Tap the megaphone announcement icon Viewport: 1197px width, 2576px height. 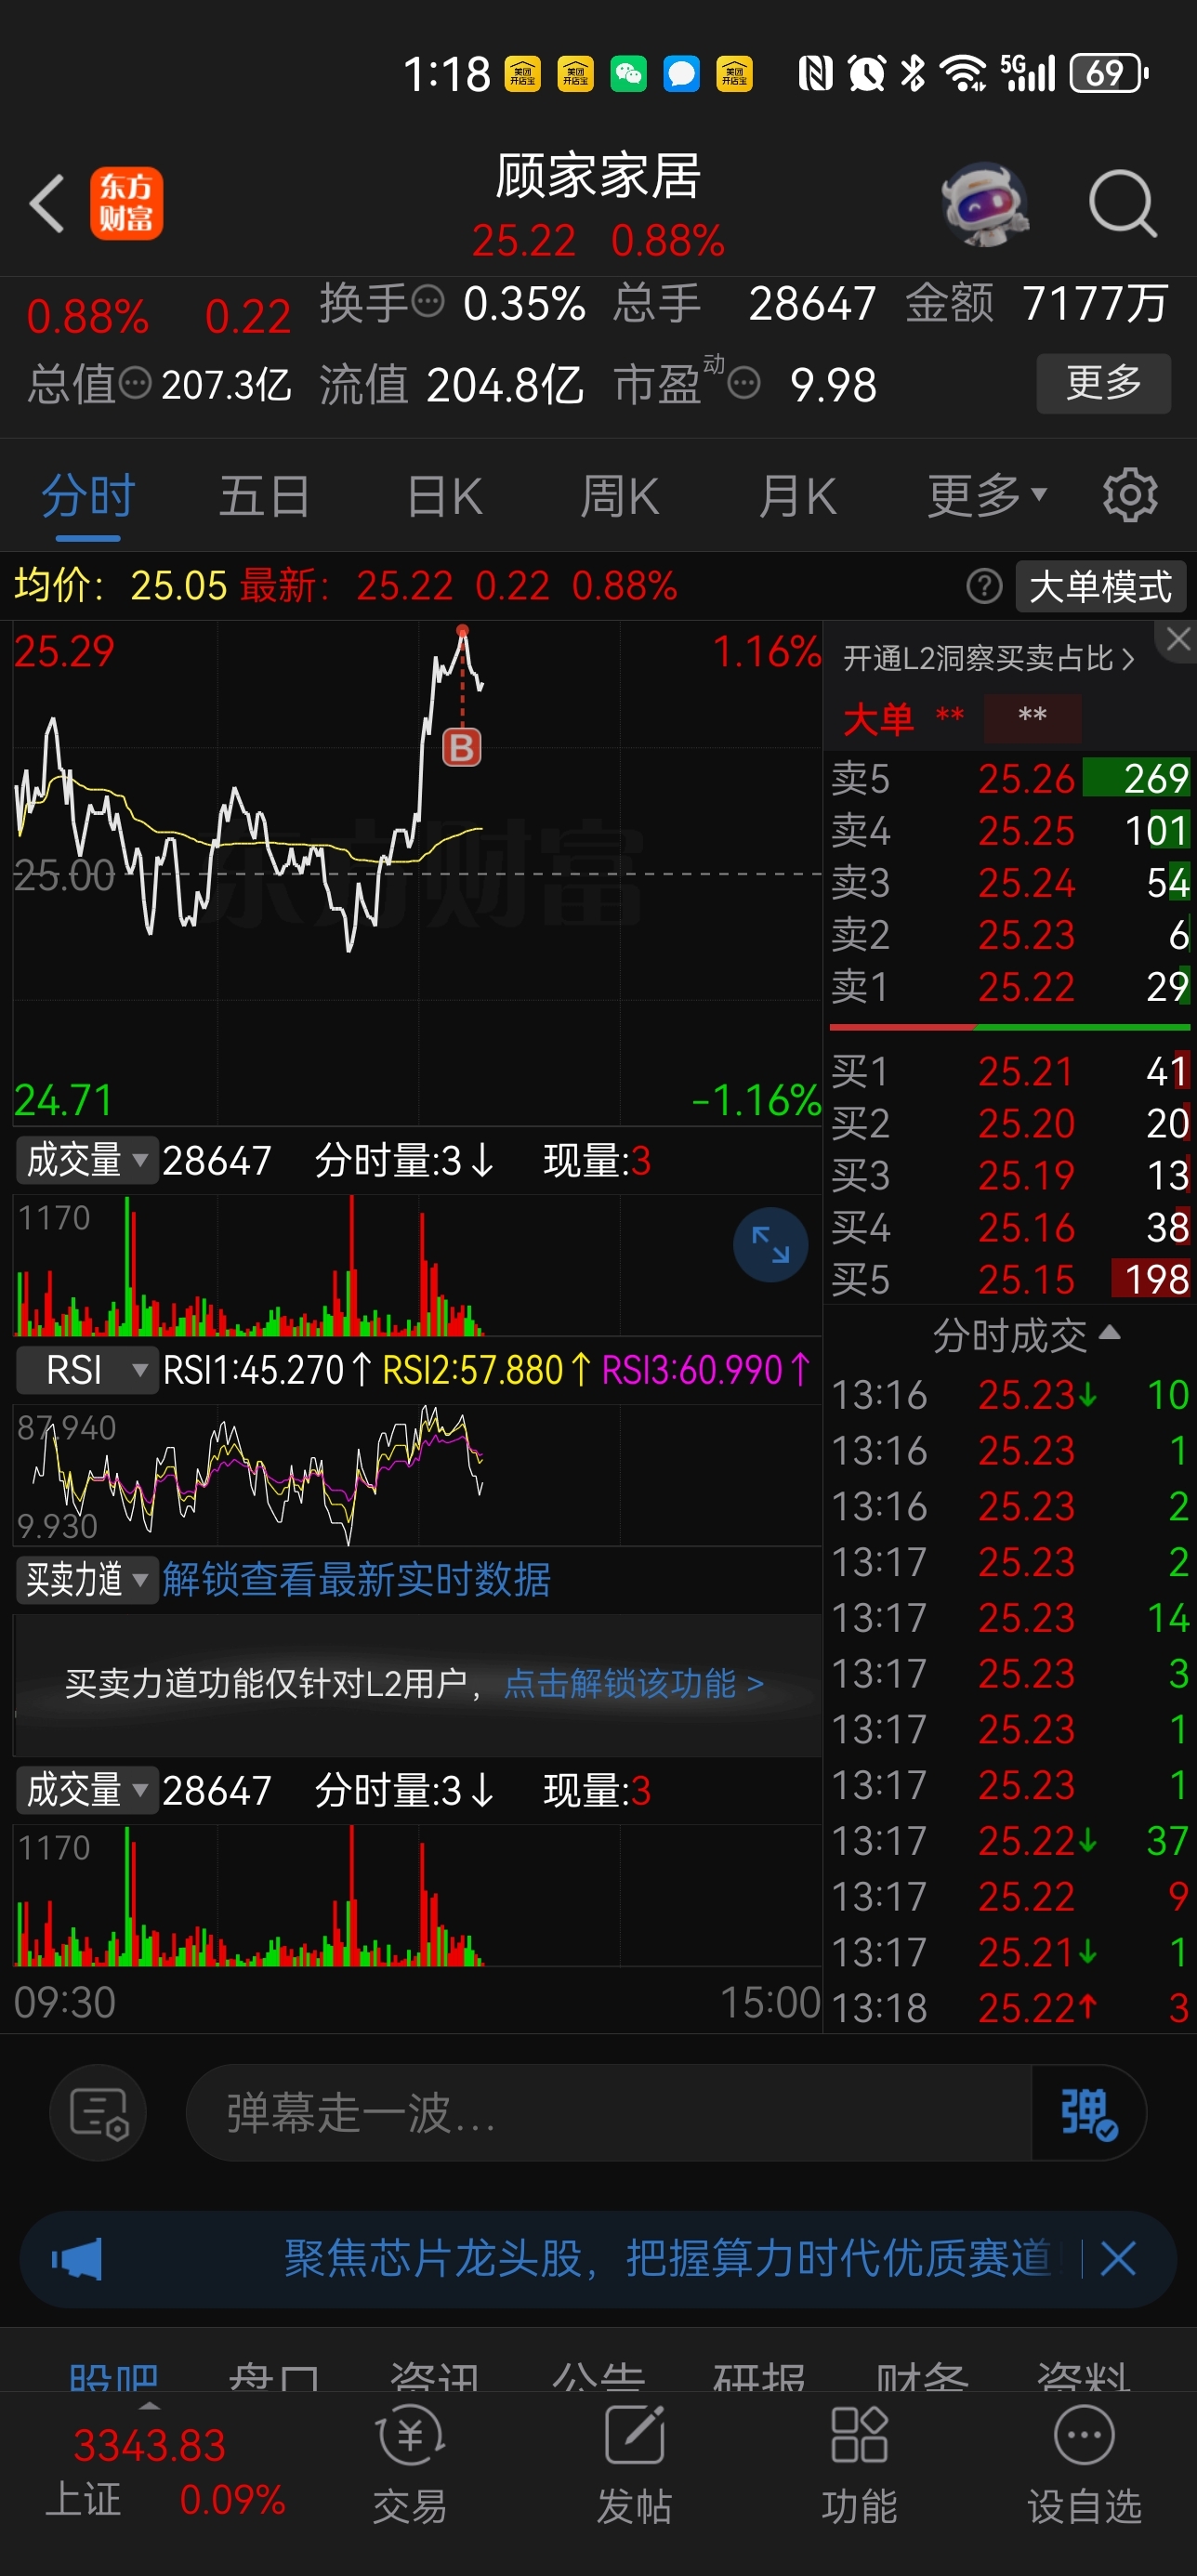click(x=78, y=2259)
